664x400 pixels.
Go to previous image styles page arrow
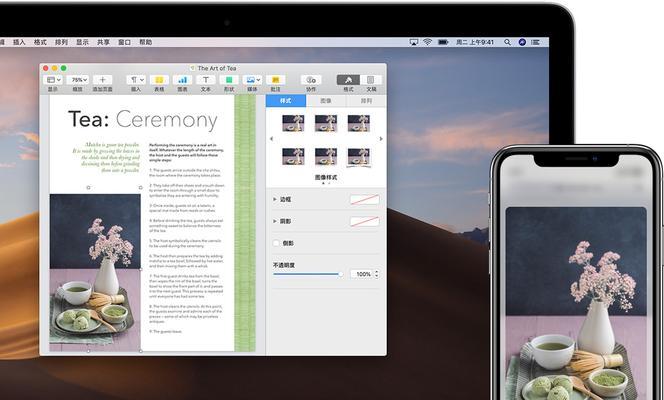pyautogui.click(x=271, y=139)
